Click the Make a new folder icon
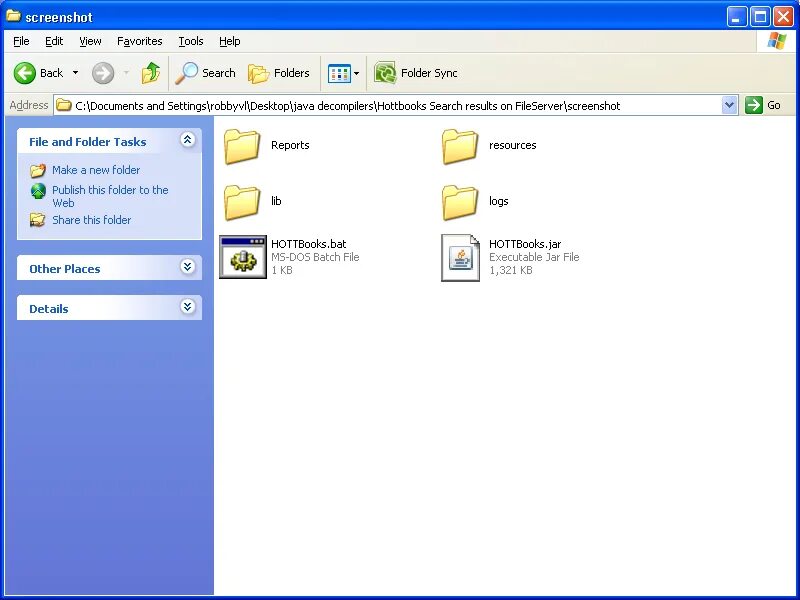 (38, 170)
